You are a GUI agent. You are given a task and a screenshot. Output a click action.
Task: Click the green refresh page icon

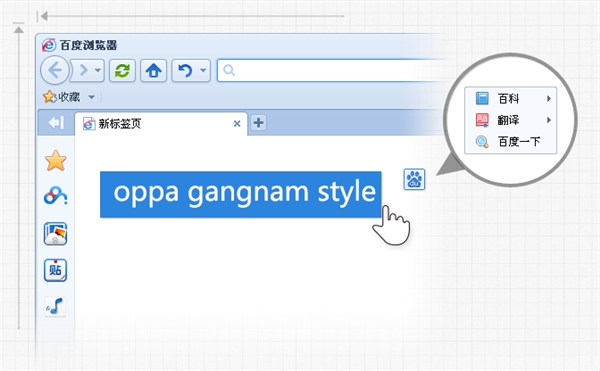122,71
